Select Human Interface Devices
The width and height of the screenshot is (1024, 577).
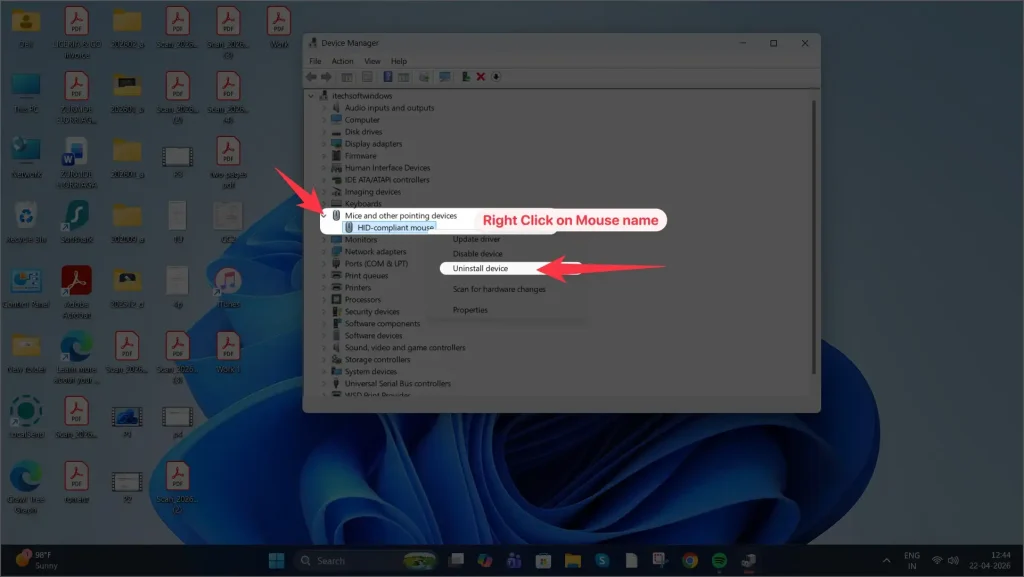(387, 168)
